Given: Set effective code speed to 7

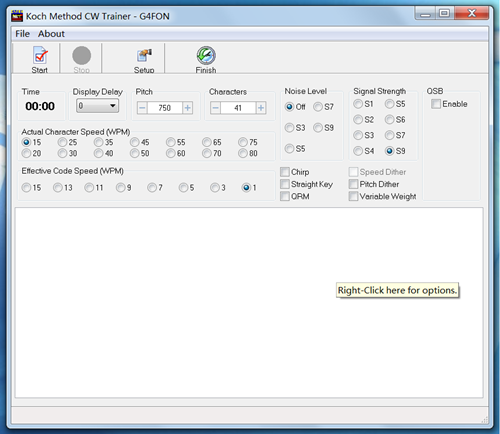Looking at the screenshot, I should tap(152, 188).
